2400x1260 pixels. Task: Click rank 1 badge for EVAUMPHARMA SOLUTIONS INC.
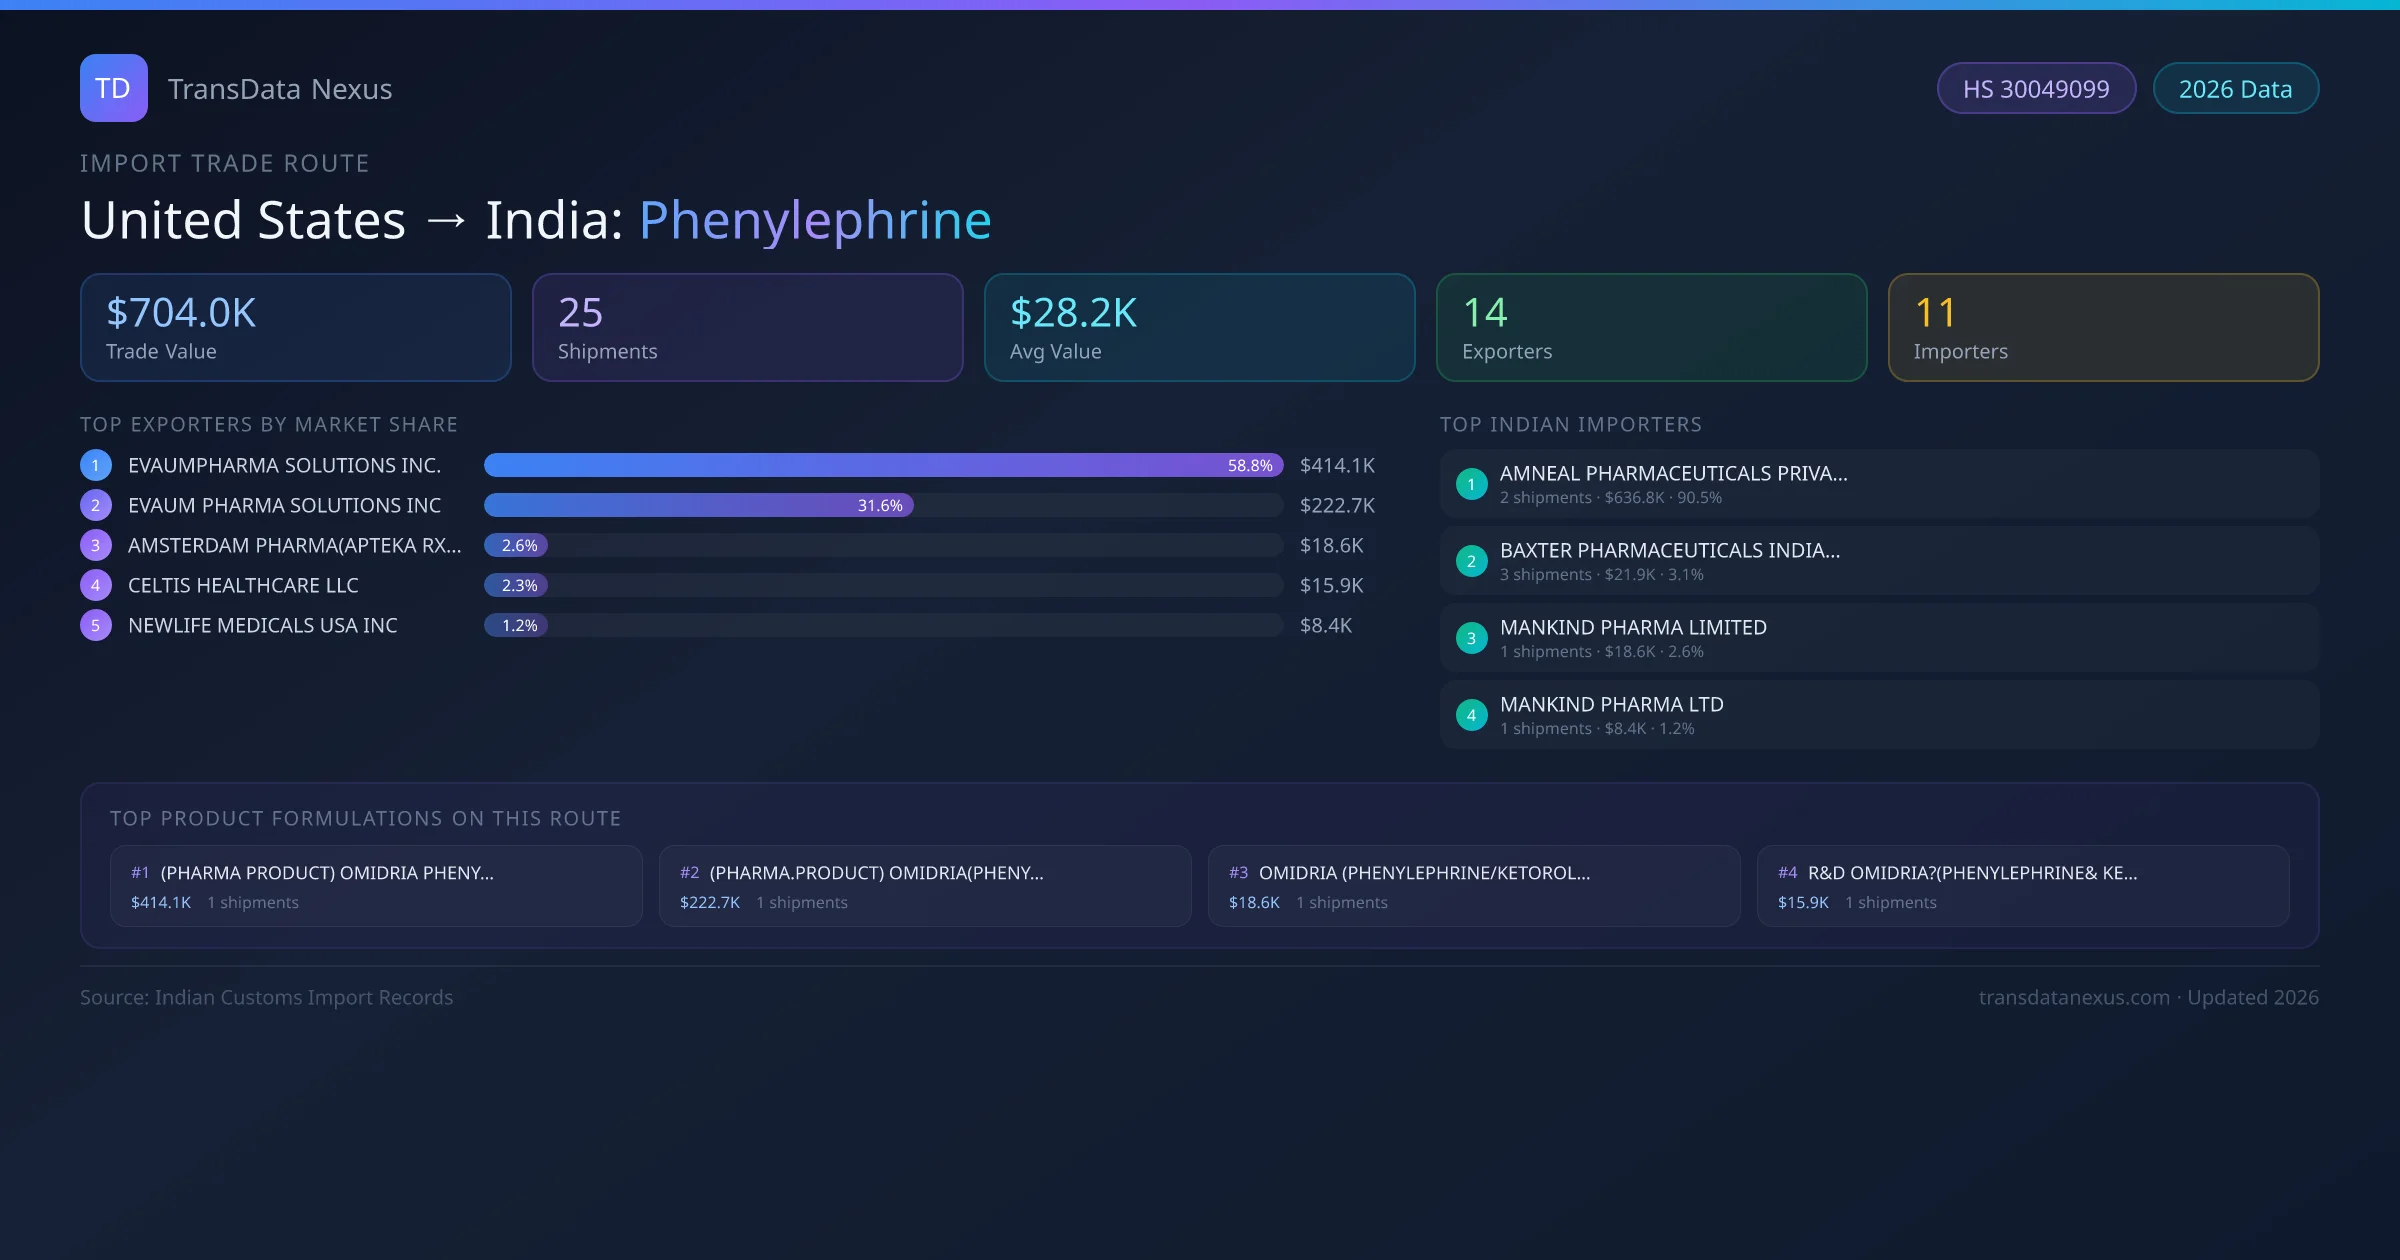coord(96,465)
